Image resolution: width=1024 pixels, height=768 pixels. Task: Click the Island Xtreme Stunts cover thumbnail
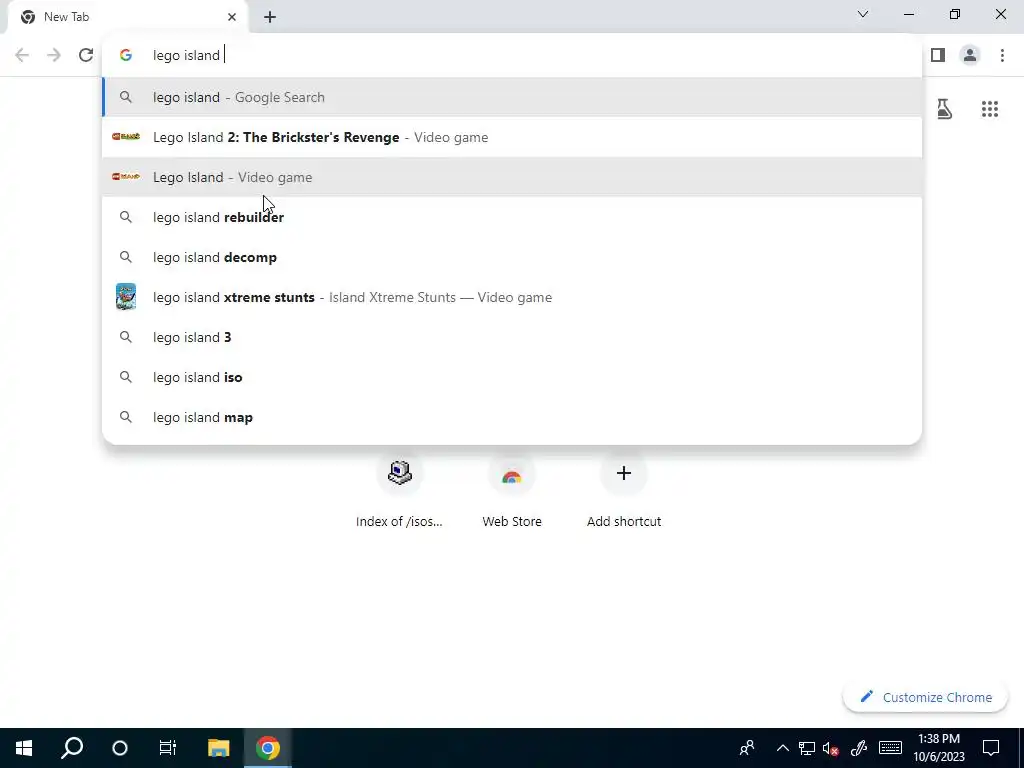[126, 296]
